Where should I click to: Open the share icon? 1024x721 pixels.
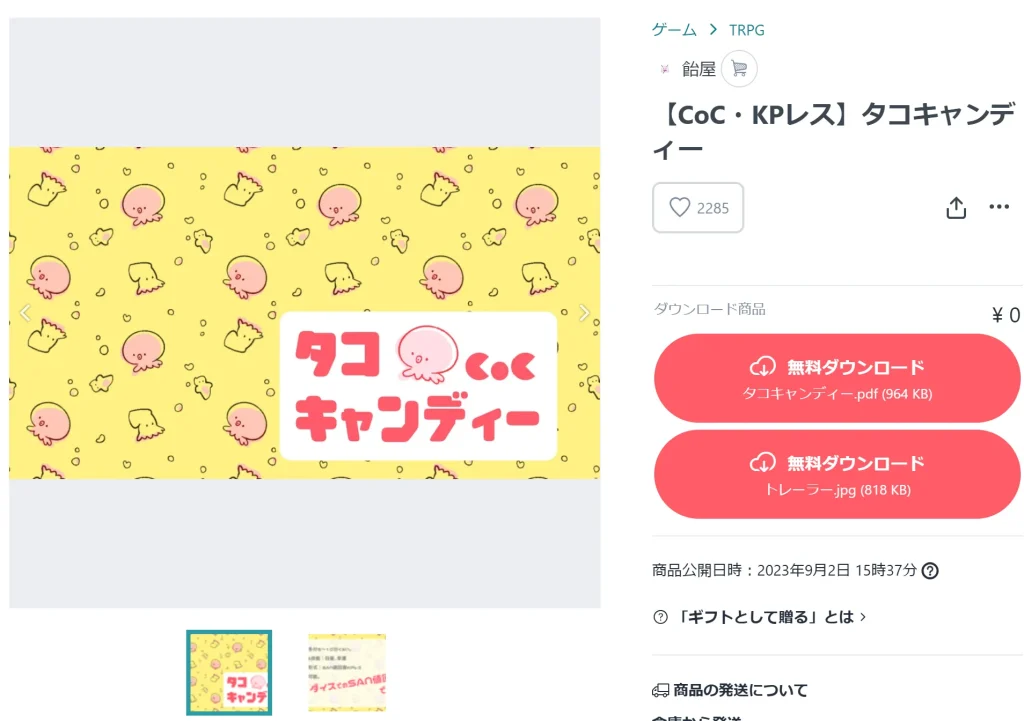click(956, 208)
